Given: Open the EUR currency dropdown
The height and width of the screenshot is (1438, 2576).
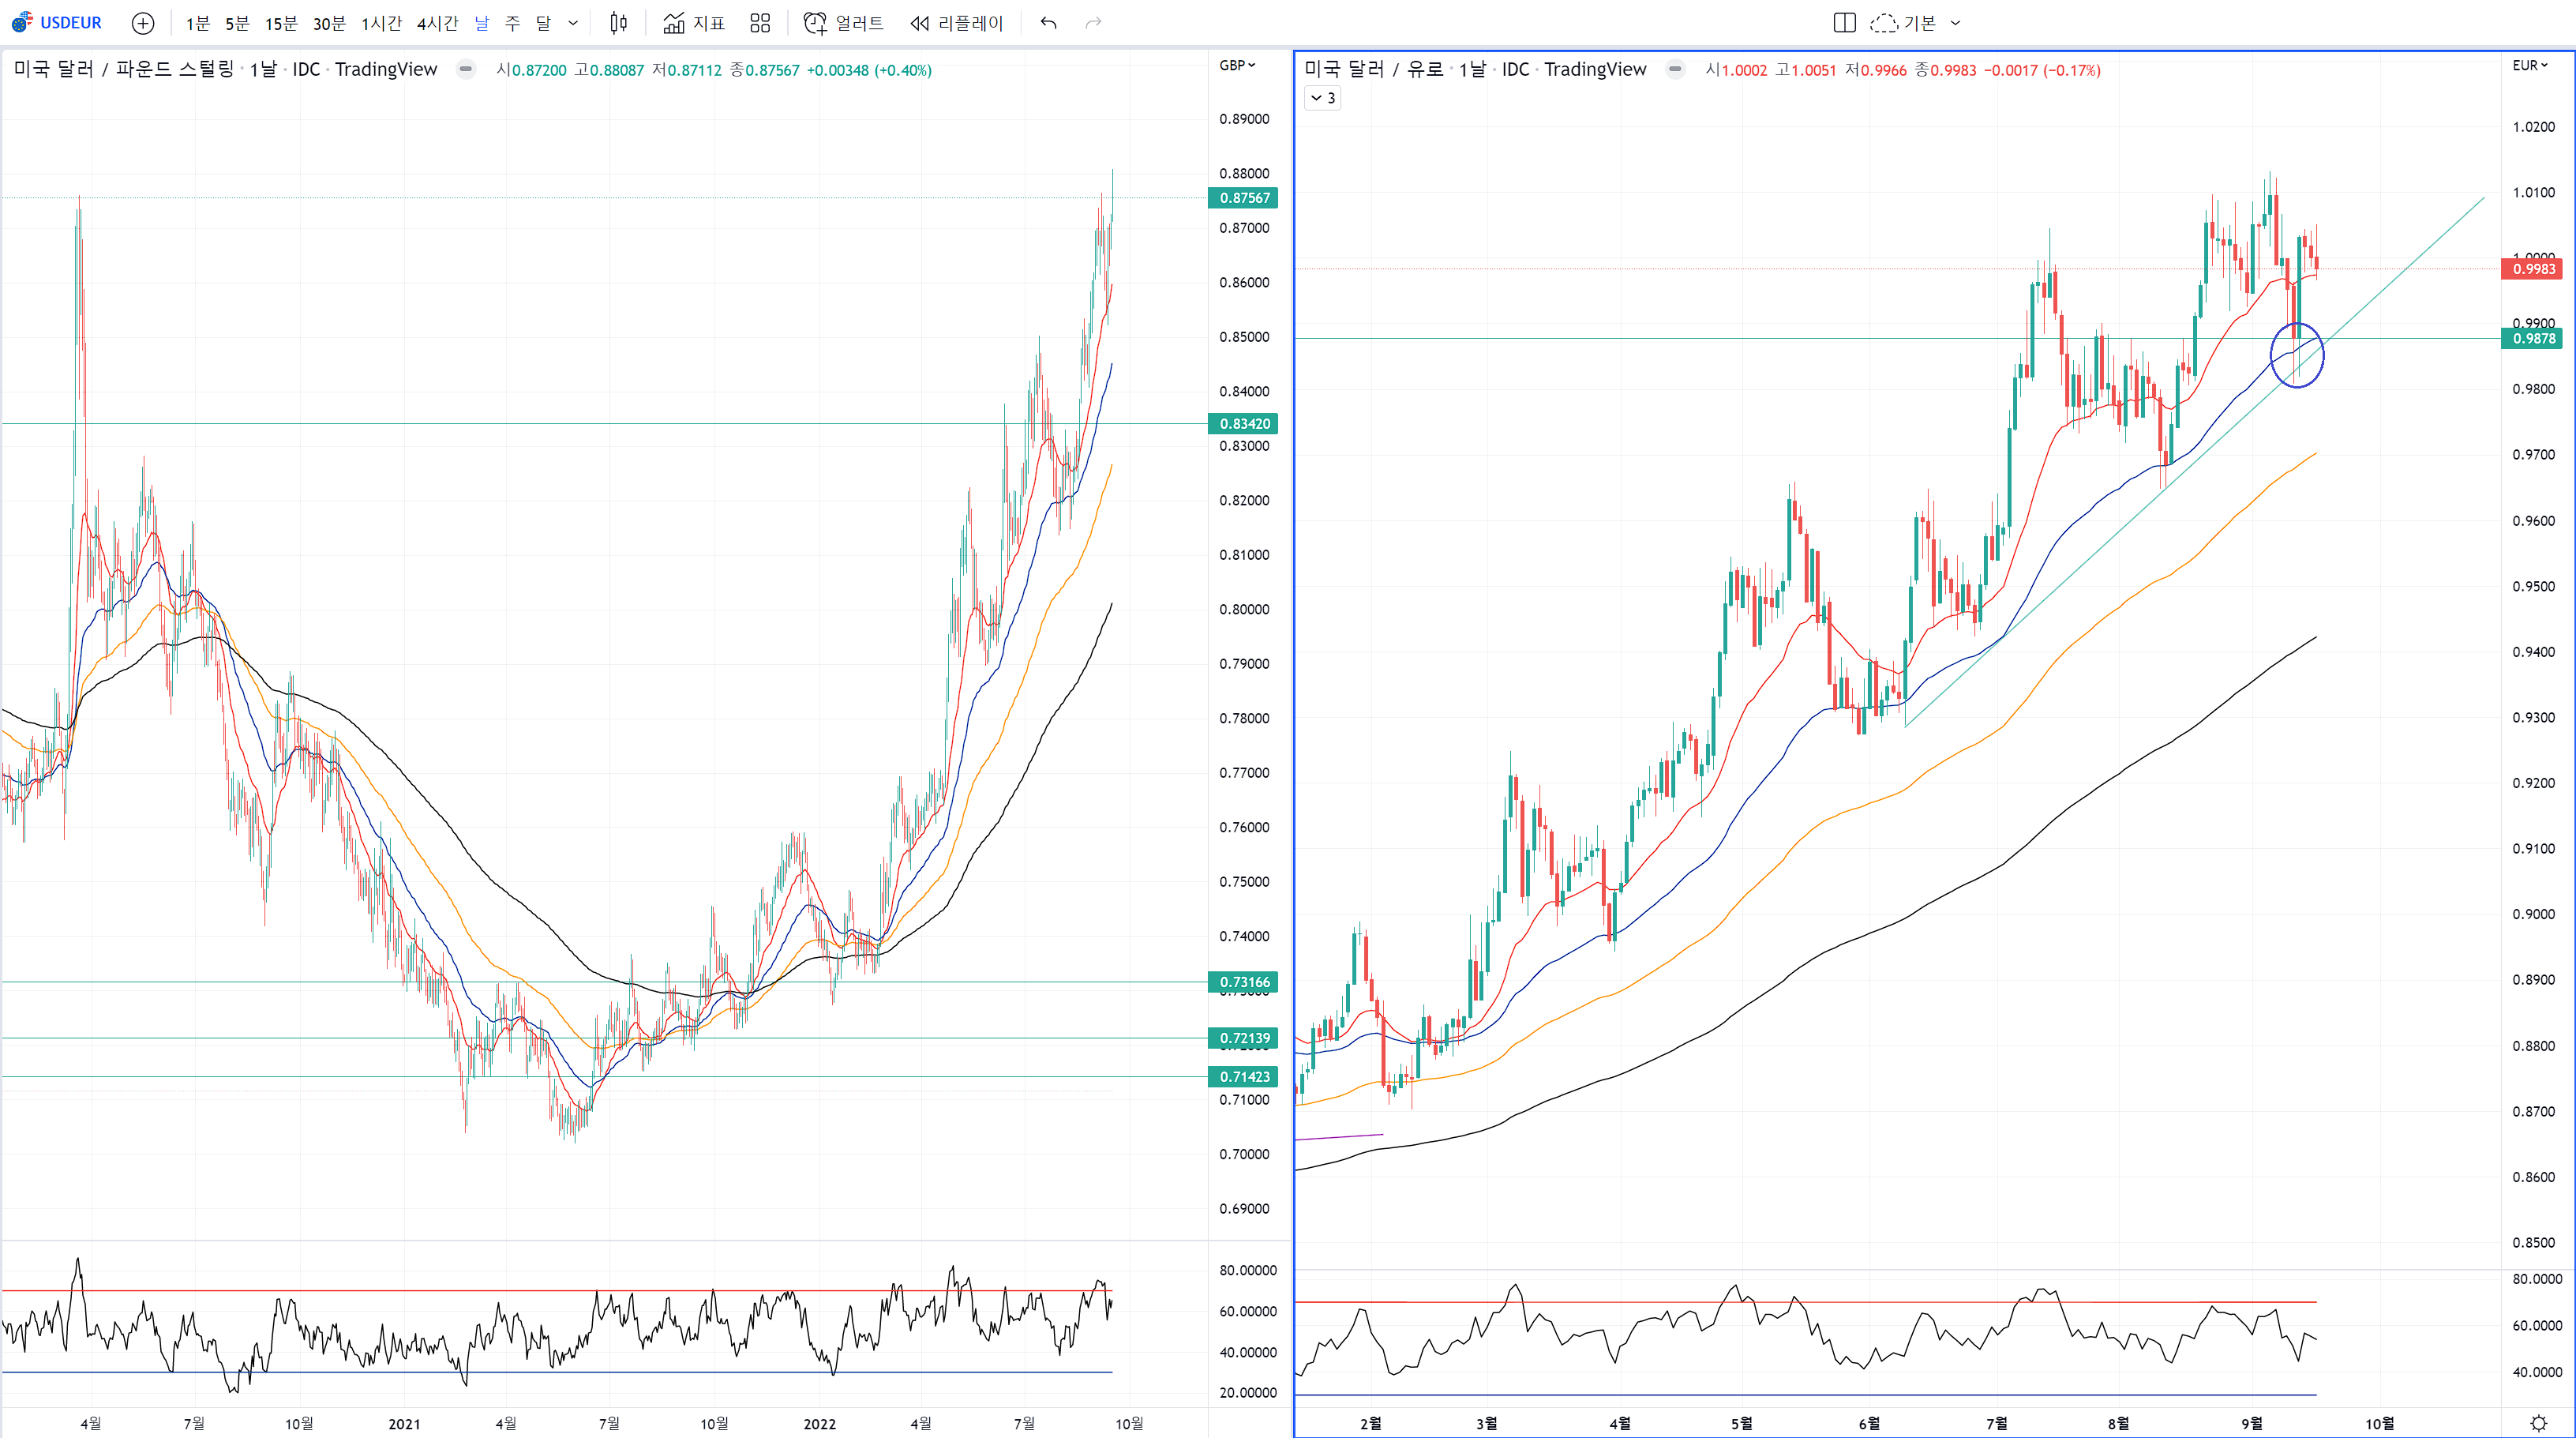Looking at the screenshot, I should (2530, 65).
